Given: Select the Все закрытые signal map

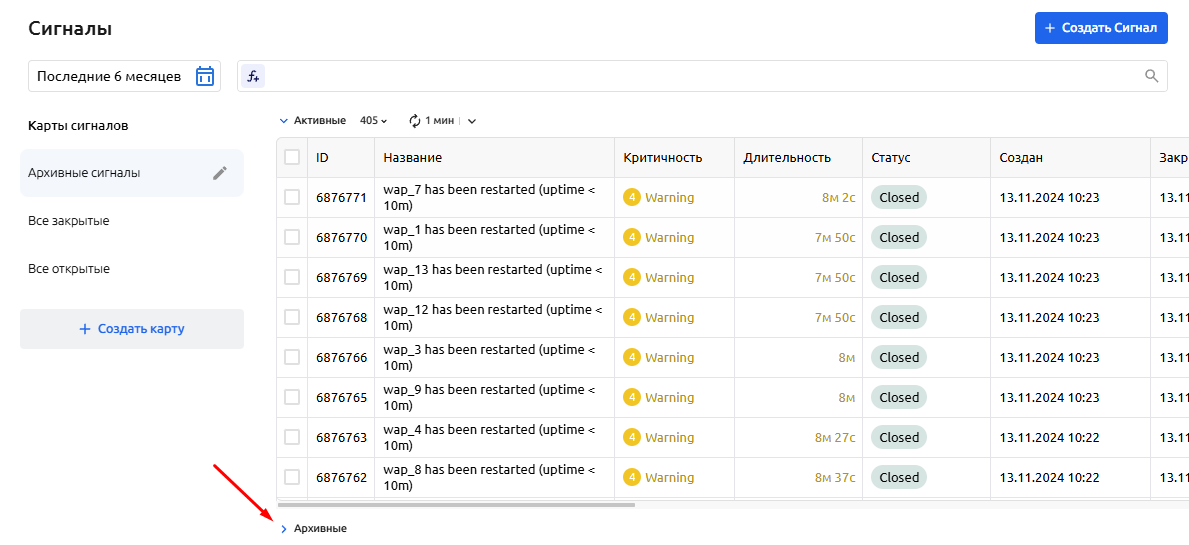Looking at the screenshot, I should 69,221.
